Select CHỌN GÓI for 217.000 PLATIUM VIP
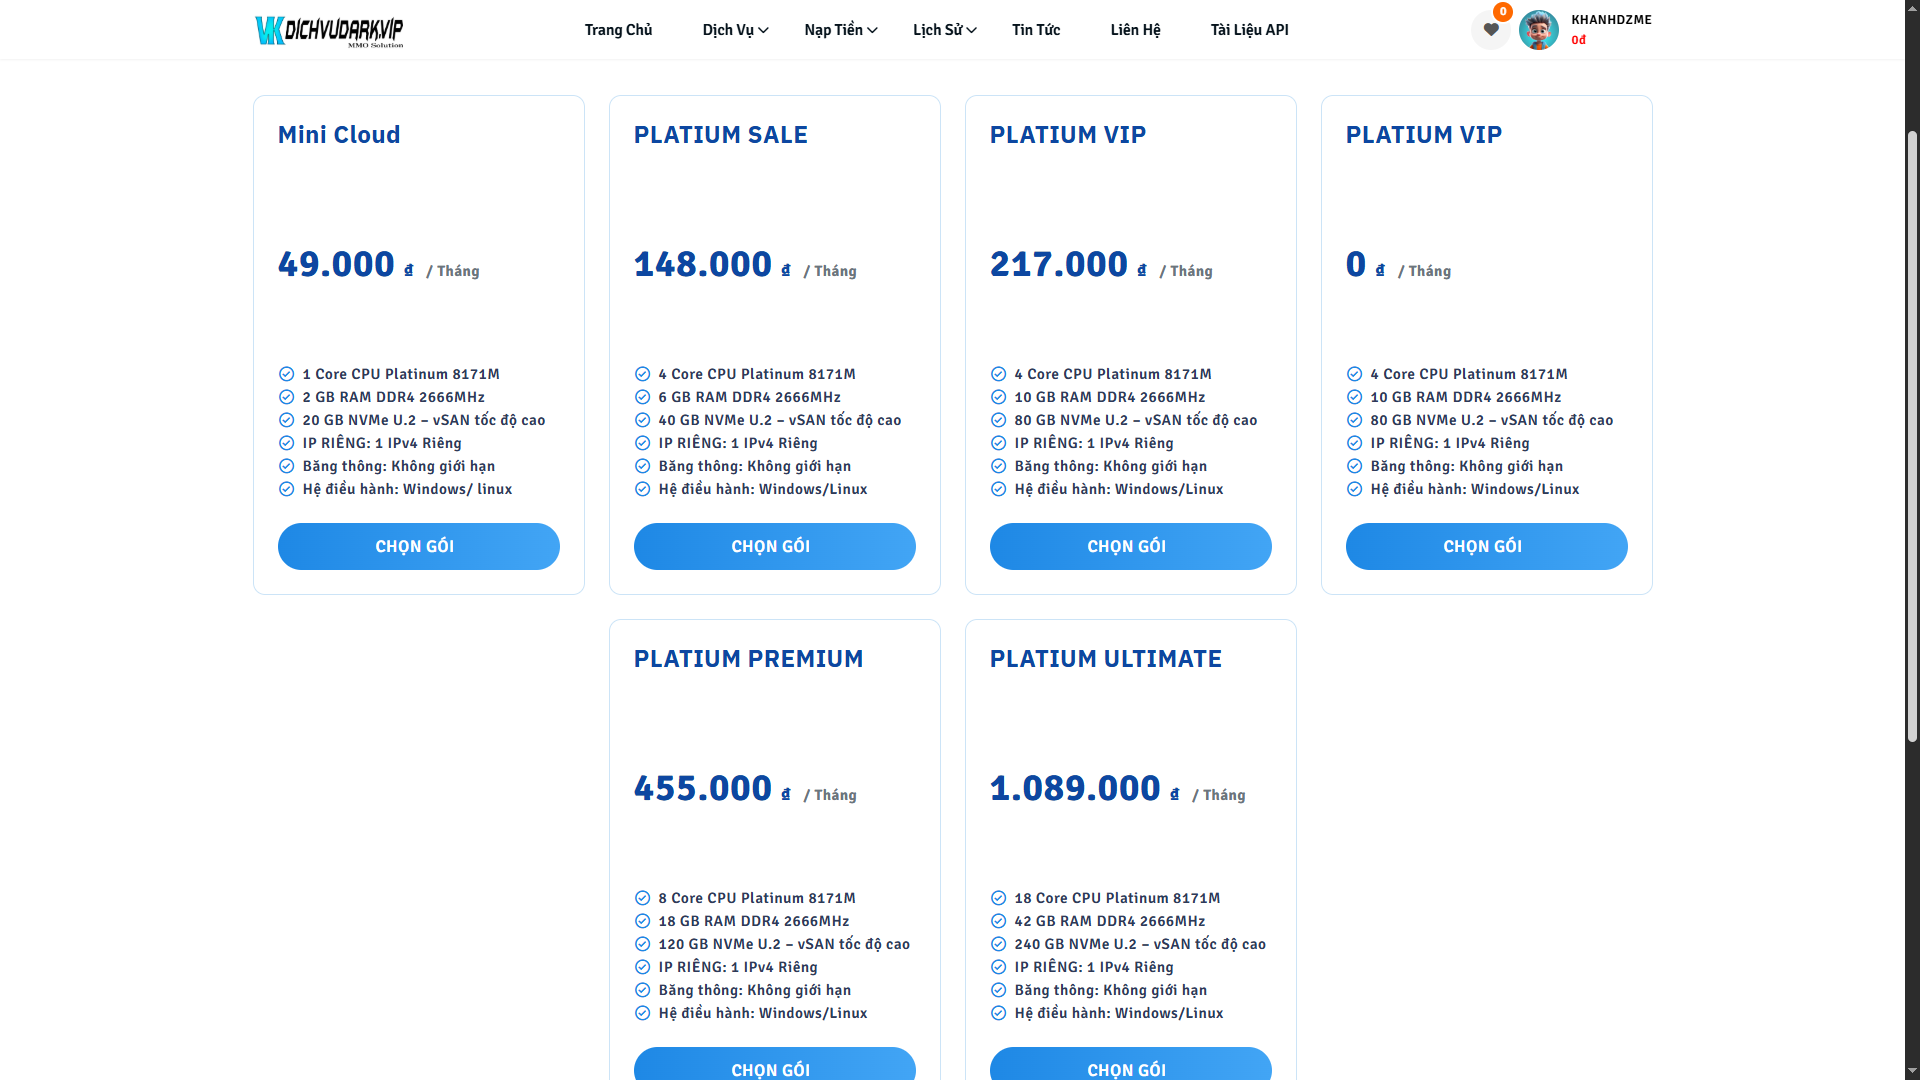The height and width of the screenshot is (1080, 1920). (1130, 546)
